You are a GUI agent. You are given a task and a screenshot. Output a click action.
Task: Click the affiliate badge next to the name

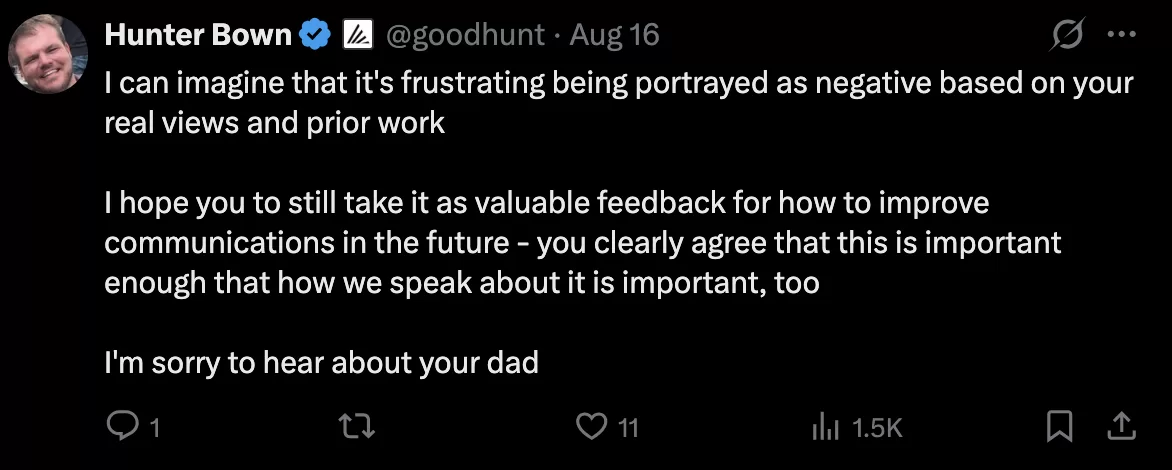357,34
